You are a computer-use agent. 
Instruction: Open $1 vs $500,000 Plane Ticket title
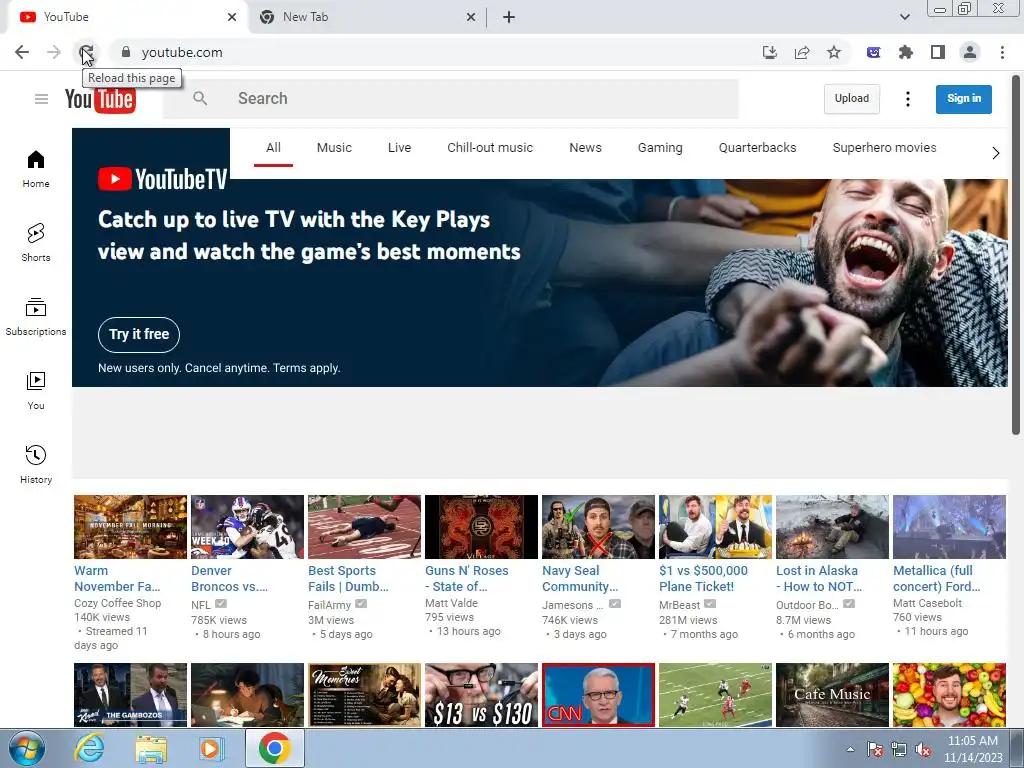click(x=703, y=579)
